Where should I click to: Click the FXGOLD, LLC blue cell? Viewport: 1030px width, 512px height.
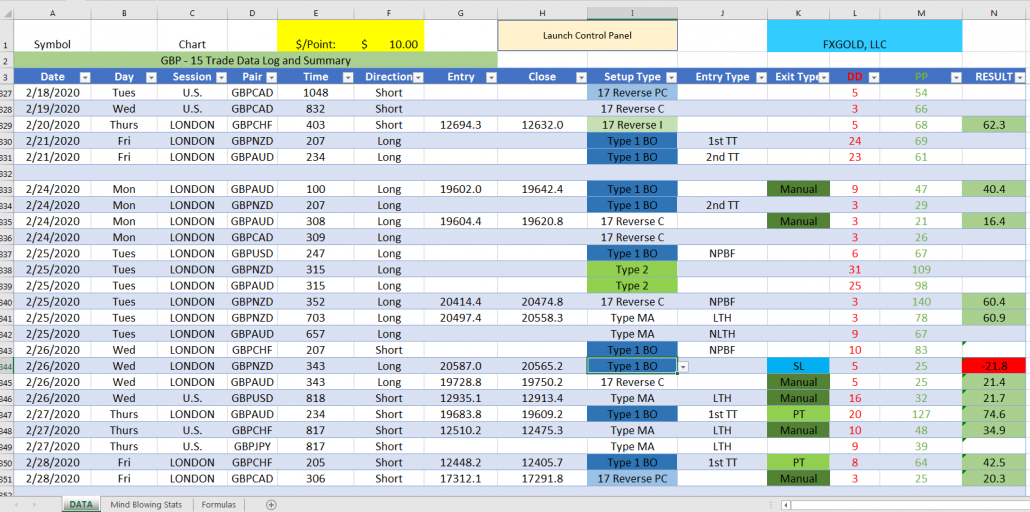pyautogui.click(x=864, y=44)
